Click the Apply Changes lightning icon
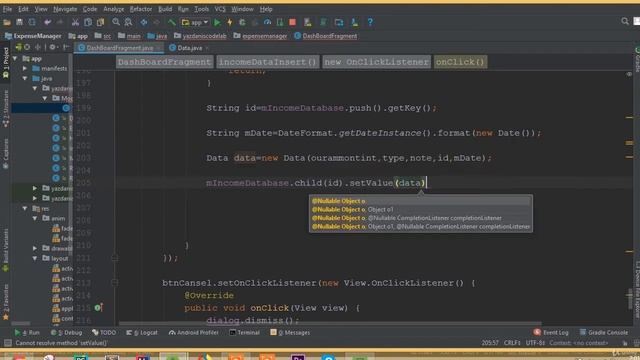The image size is (640, 360). click(229, 22)
